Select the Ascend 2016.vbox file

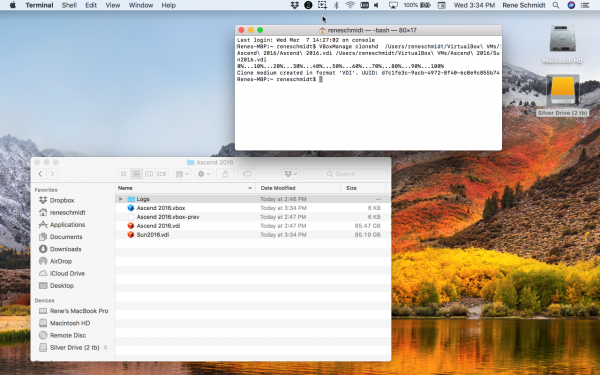click(253, 208)
